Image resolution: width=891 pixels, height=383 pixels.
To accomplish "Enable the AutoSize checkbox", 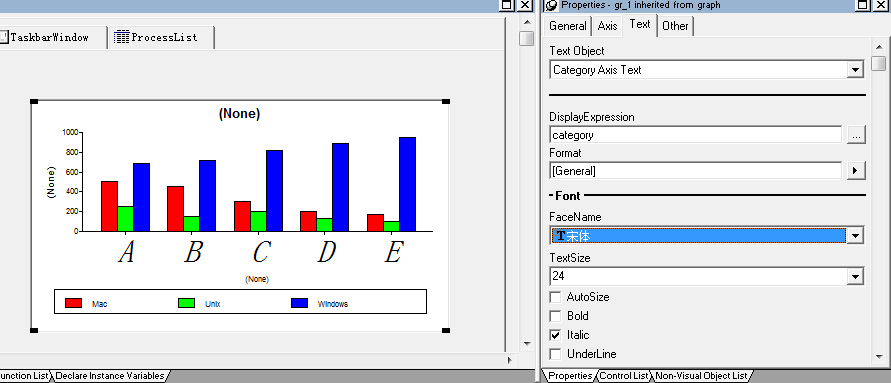I will 555,297.
